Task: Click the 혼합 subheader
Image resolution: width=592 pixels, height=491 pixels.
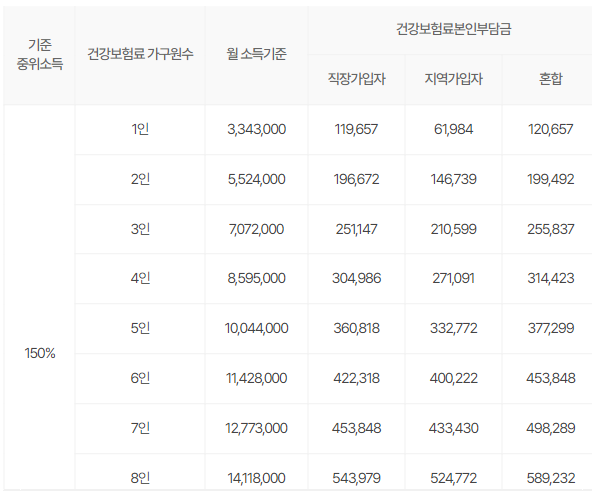Action: [551, 79]
